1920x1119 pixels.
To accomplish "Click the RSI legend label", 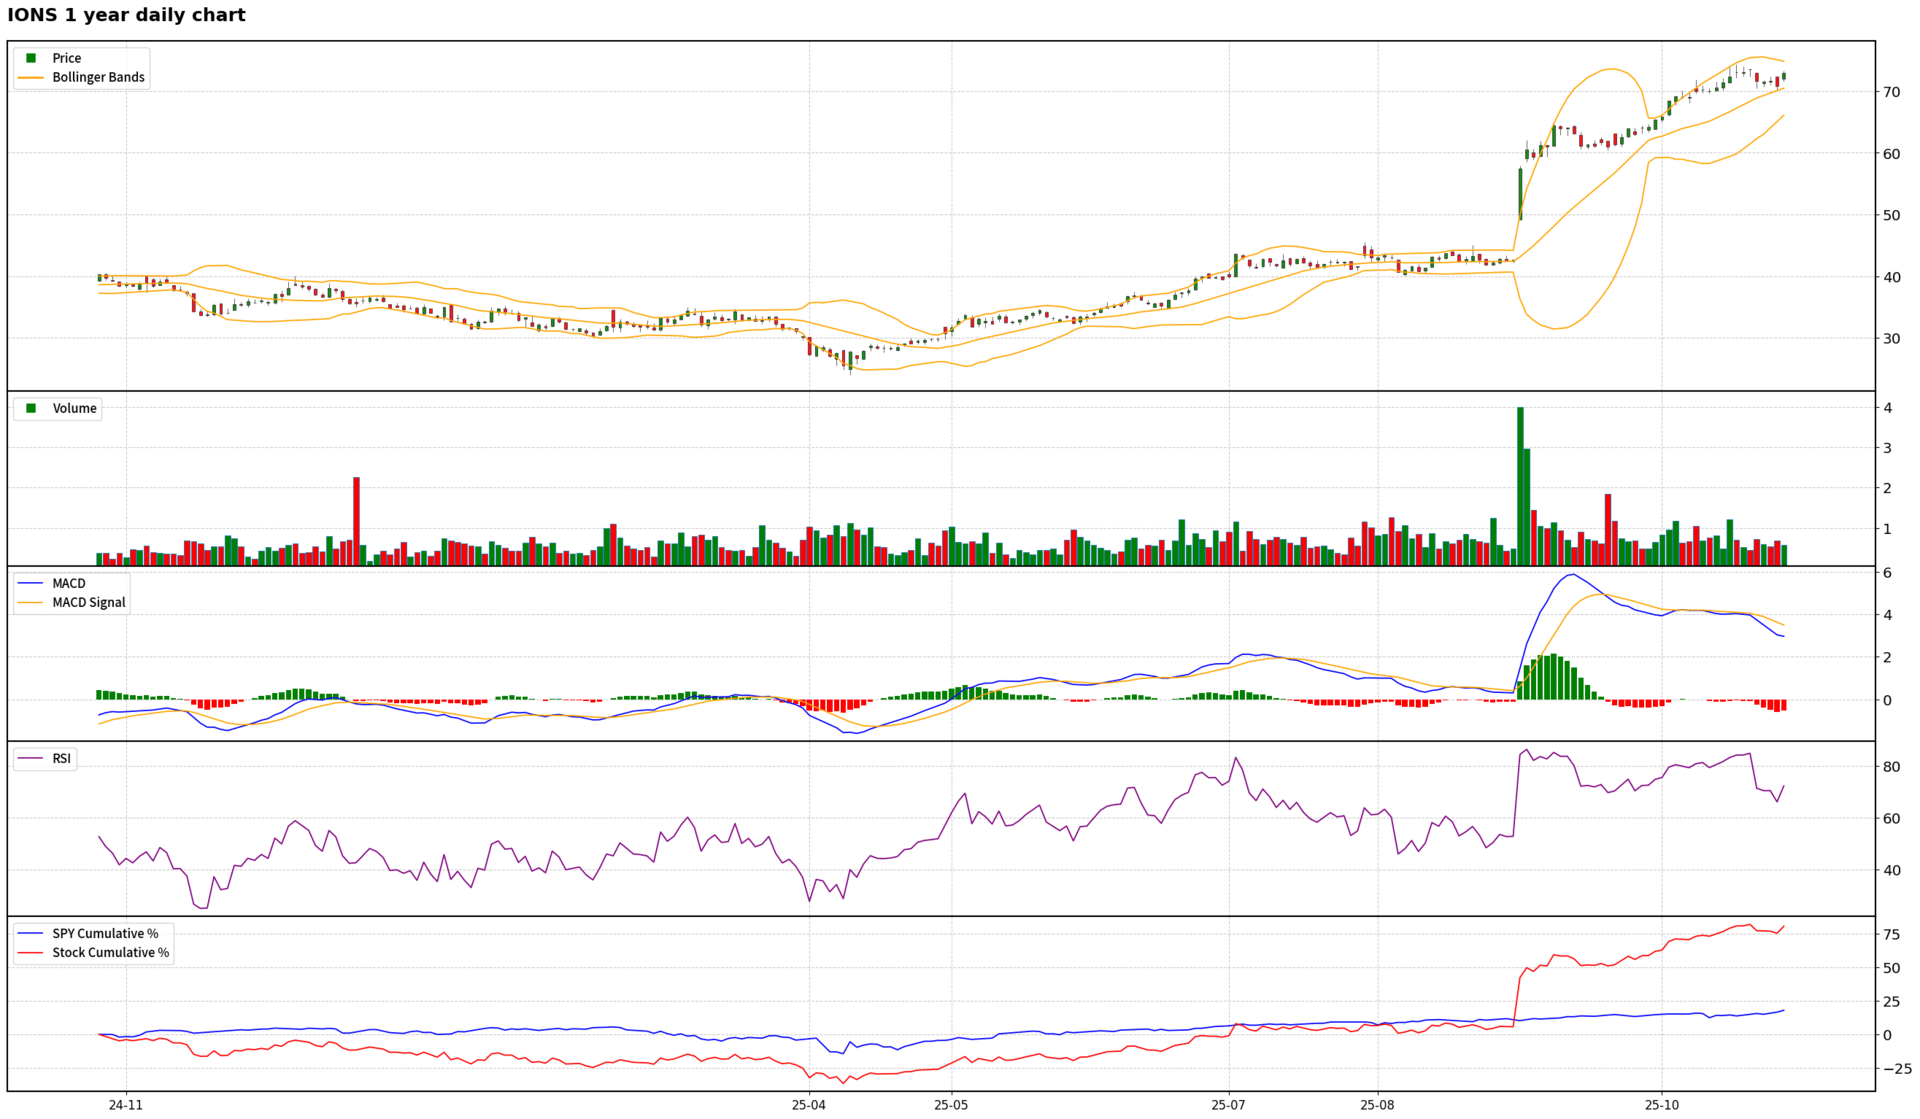I will [62, 758].
